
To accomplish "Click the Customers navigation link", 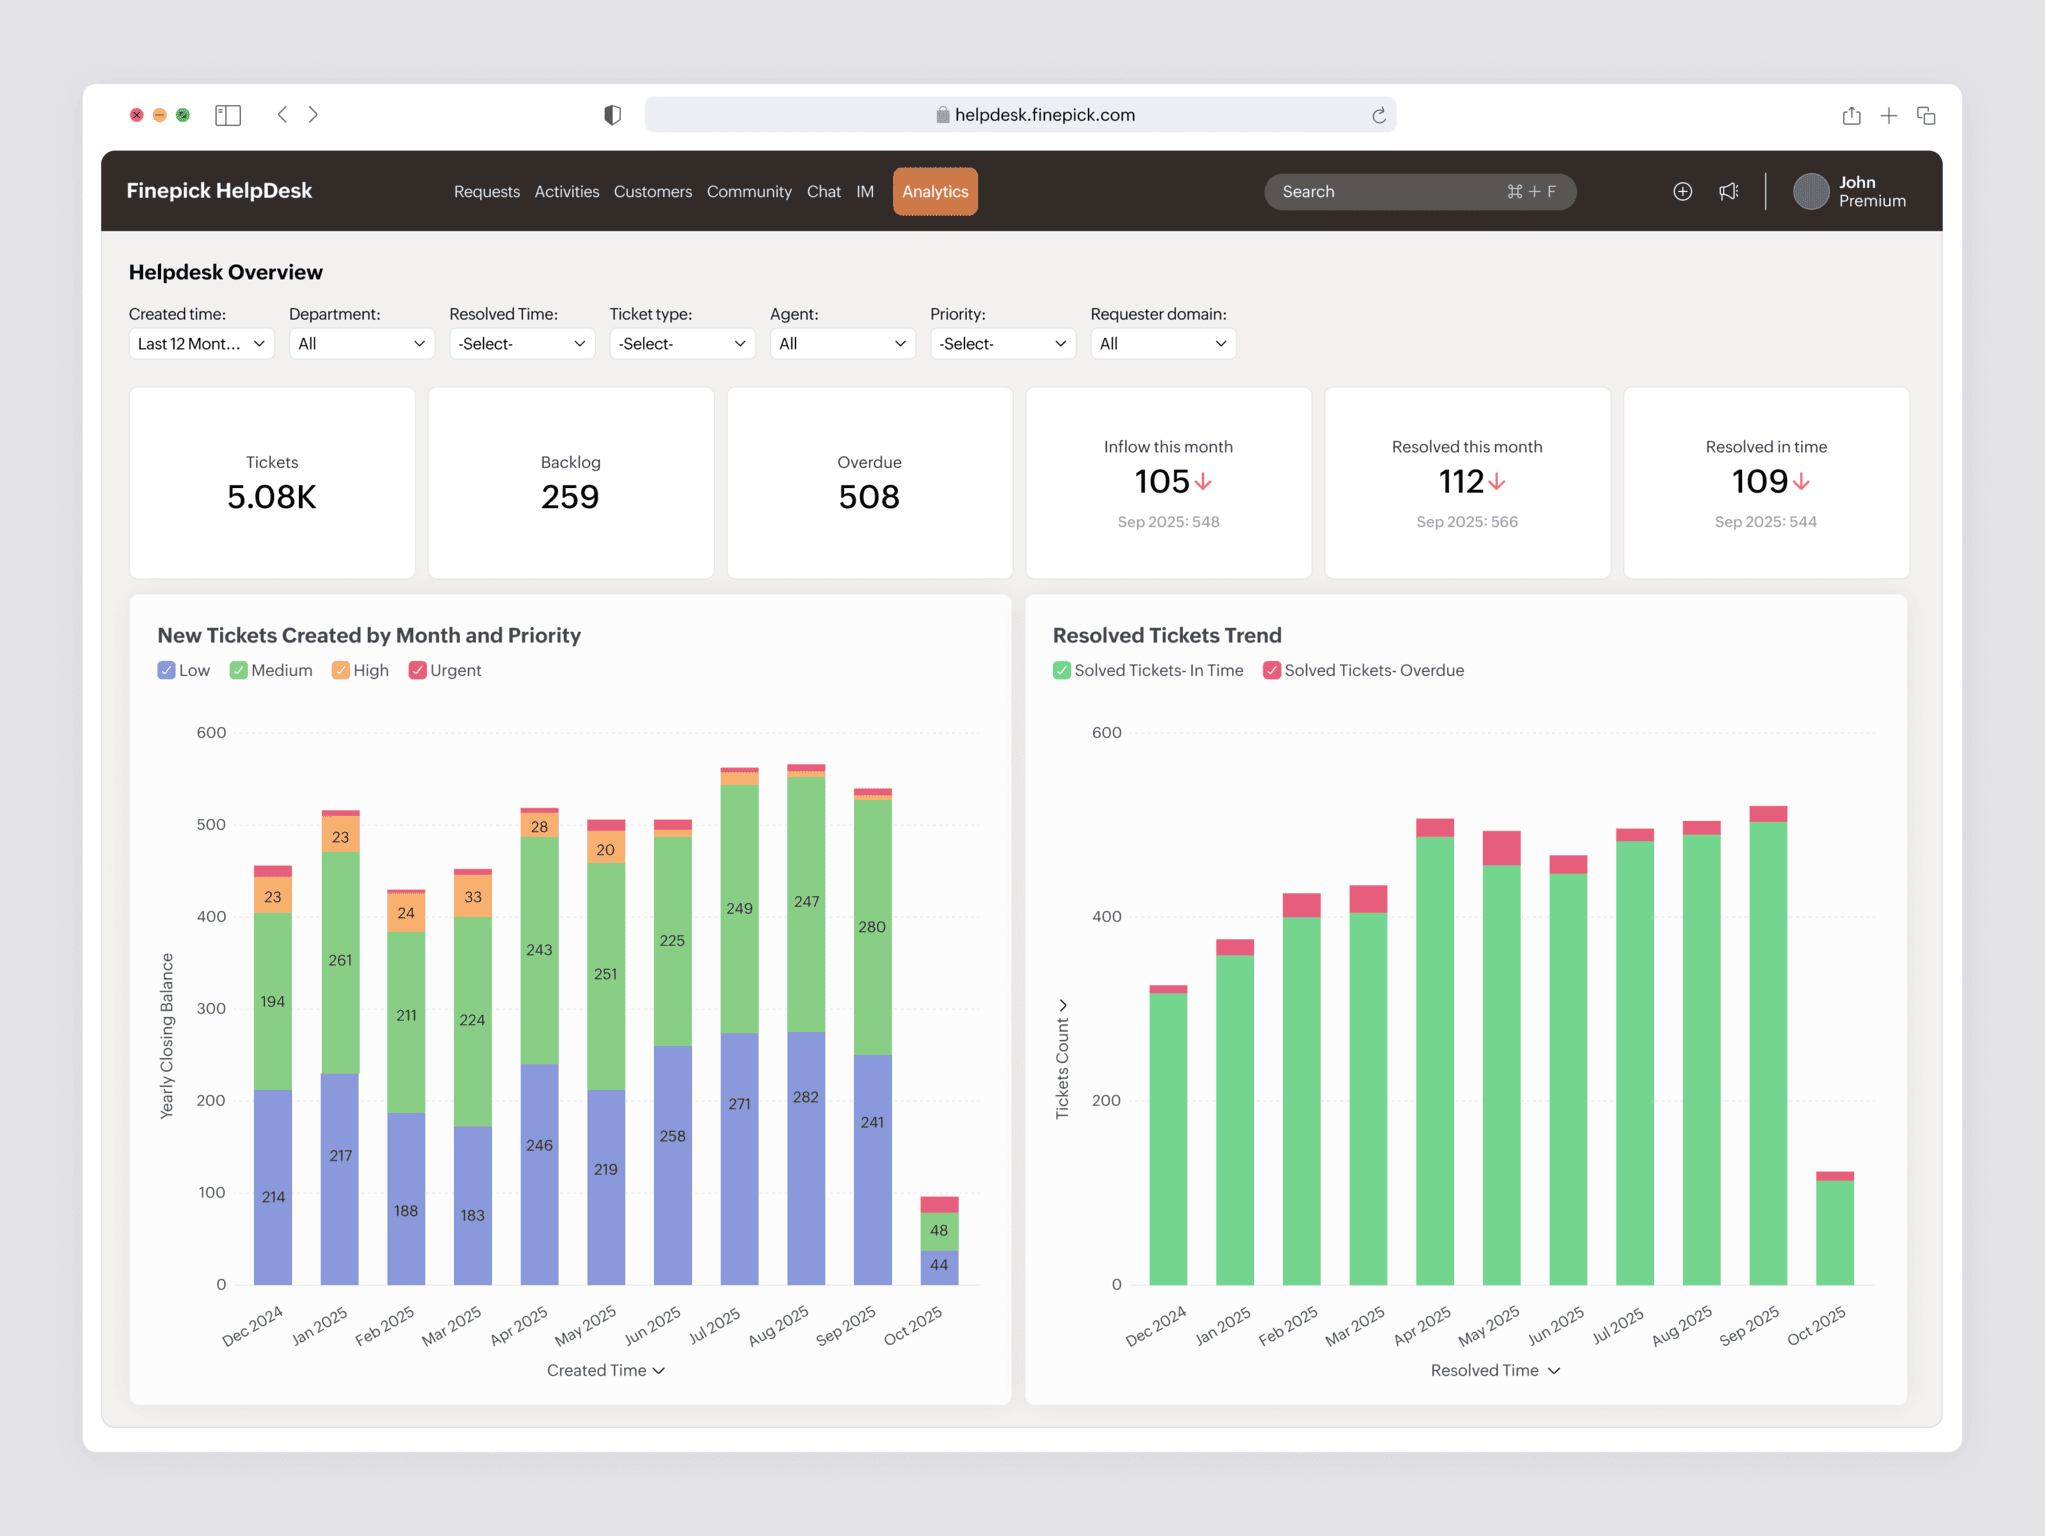I will (652, 191).
